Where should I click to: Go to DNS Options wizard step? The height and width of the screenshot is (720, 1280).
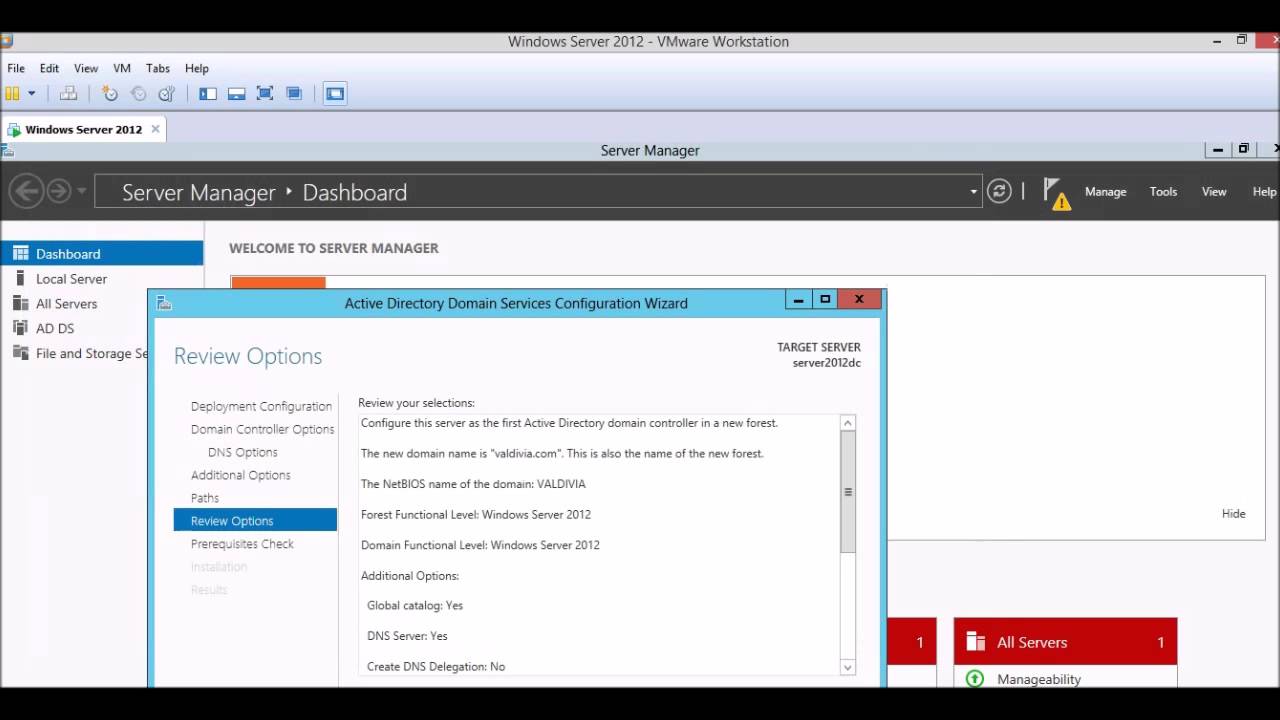(243, 452)
